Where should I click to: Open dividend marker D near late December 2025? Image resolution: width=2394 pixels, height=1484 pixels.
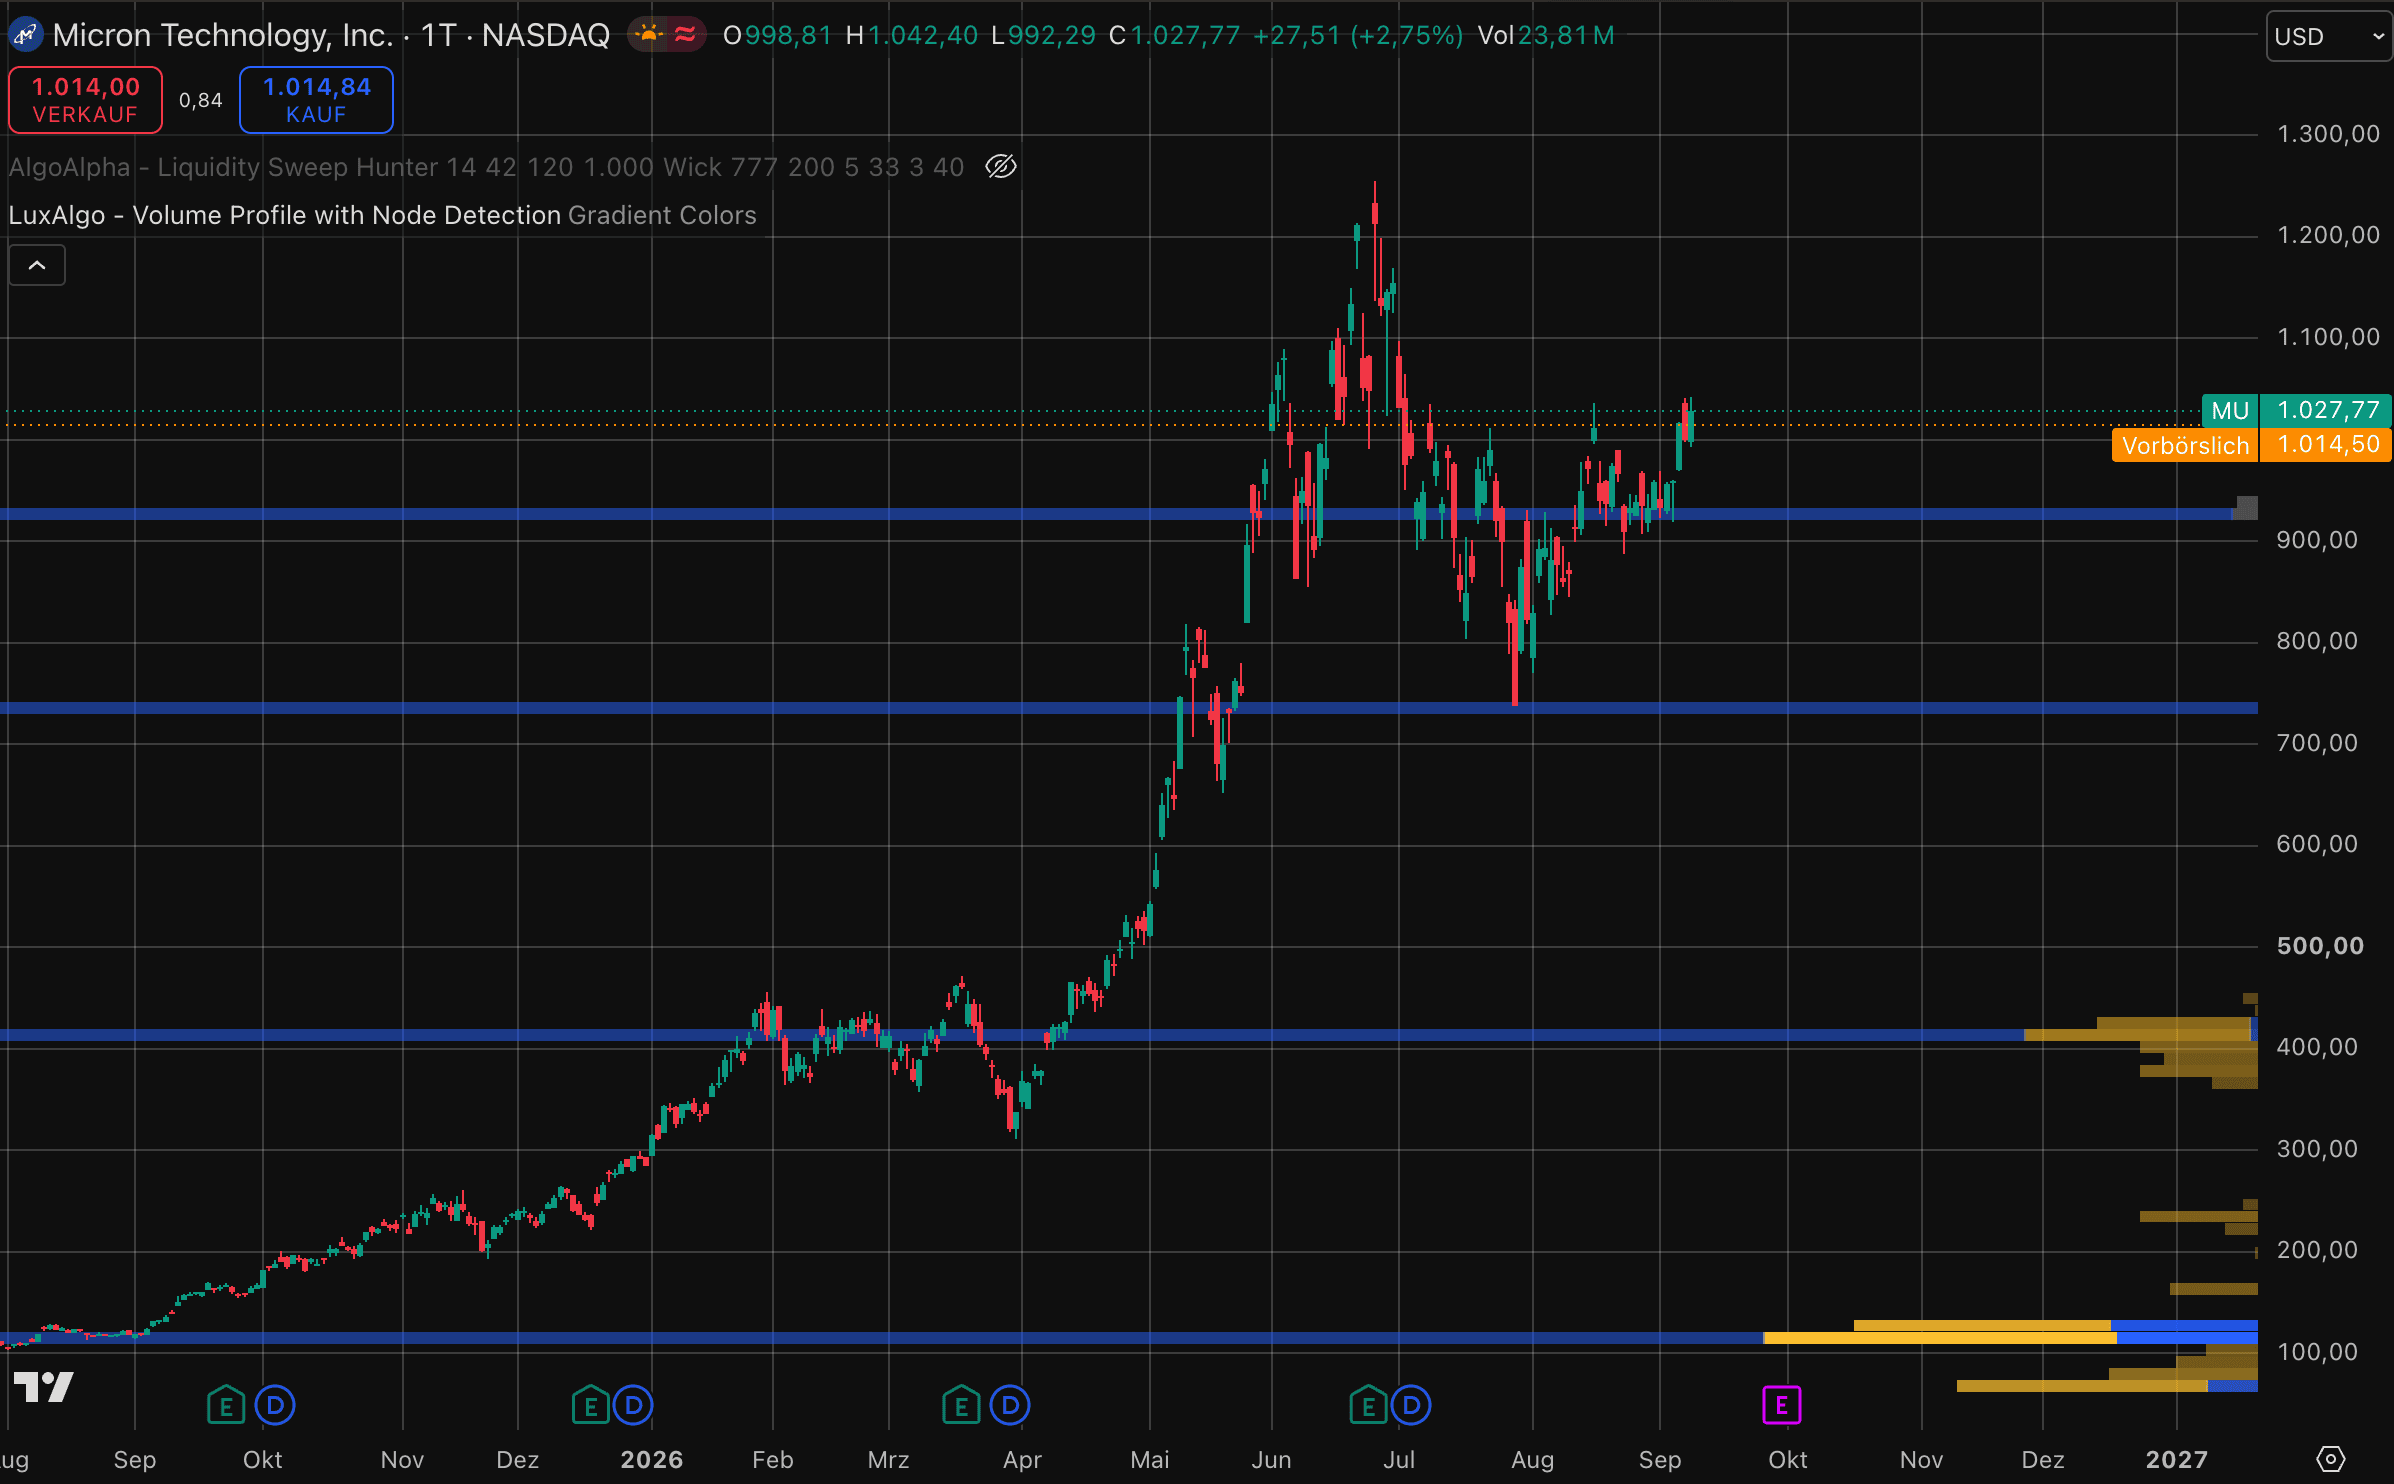pyautogui.click(x=633, y=1405)
